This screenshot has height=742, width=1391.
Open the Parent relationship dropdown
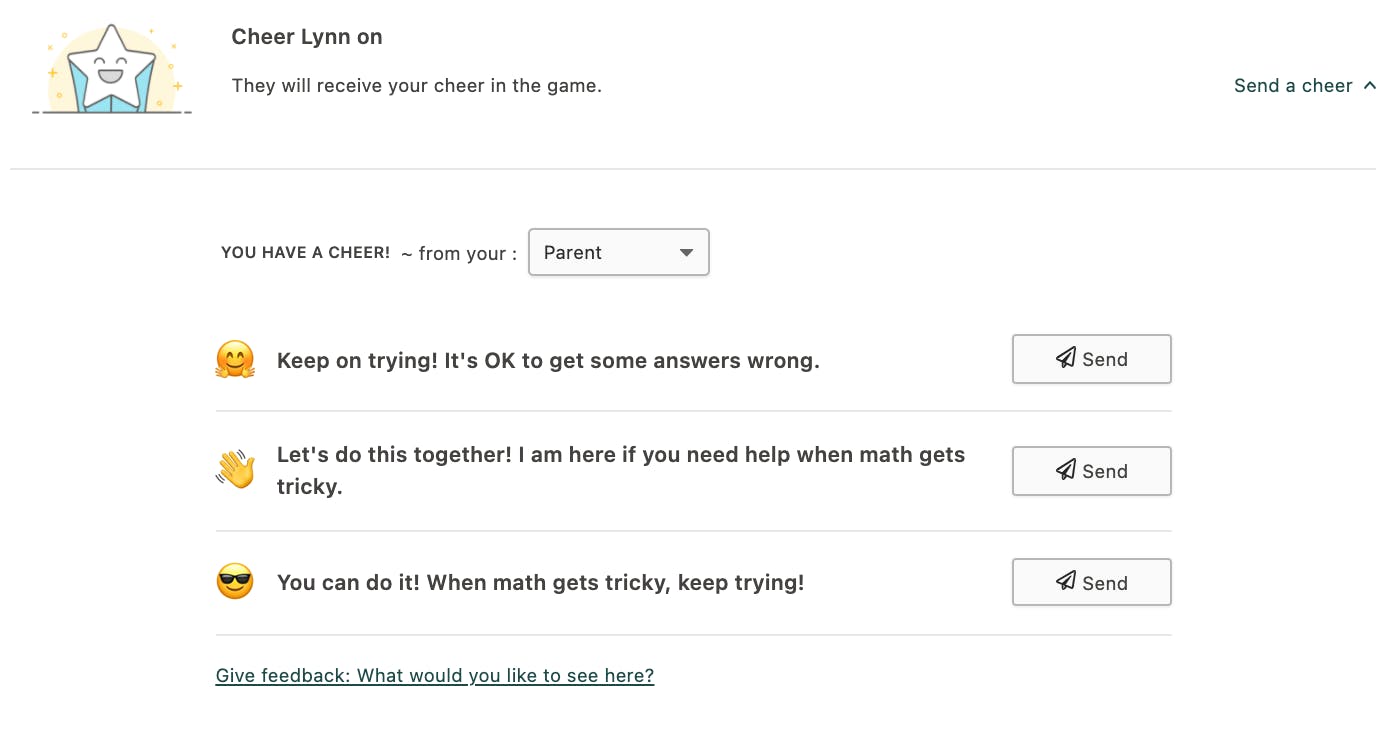[618, 253]
